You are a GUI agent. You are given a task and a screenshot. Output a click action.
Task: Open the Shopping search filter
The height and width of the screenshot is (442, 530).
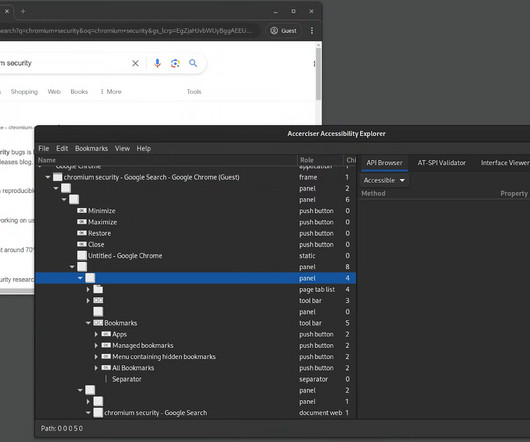[x=24, y=92]
